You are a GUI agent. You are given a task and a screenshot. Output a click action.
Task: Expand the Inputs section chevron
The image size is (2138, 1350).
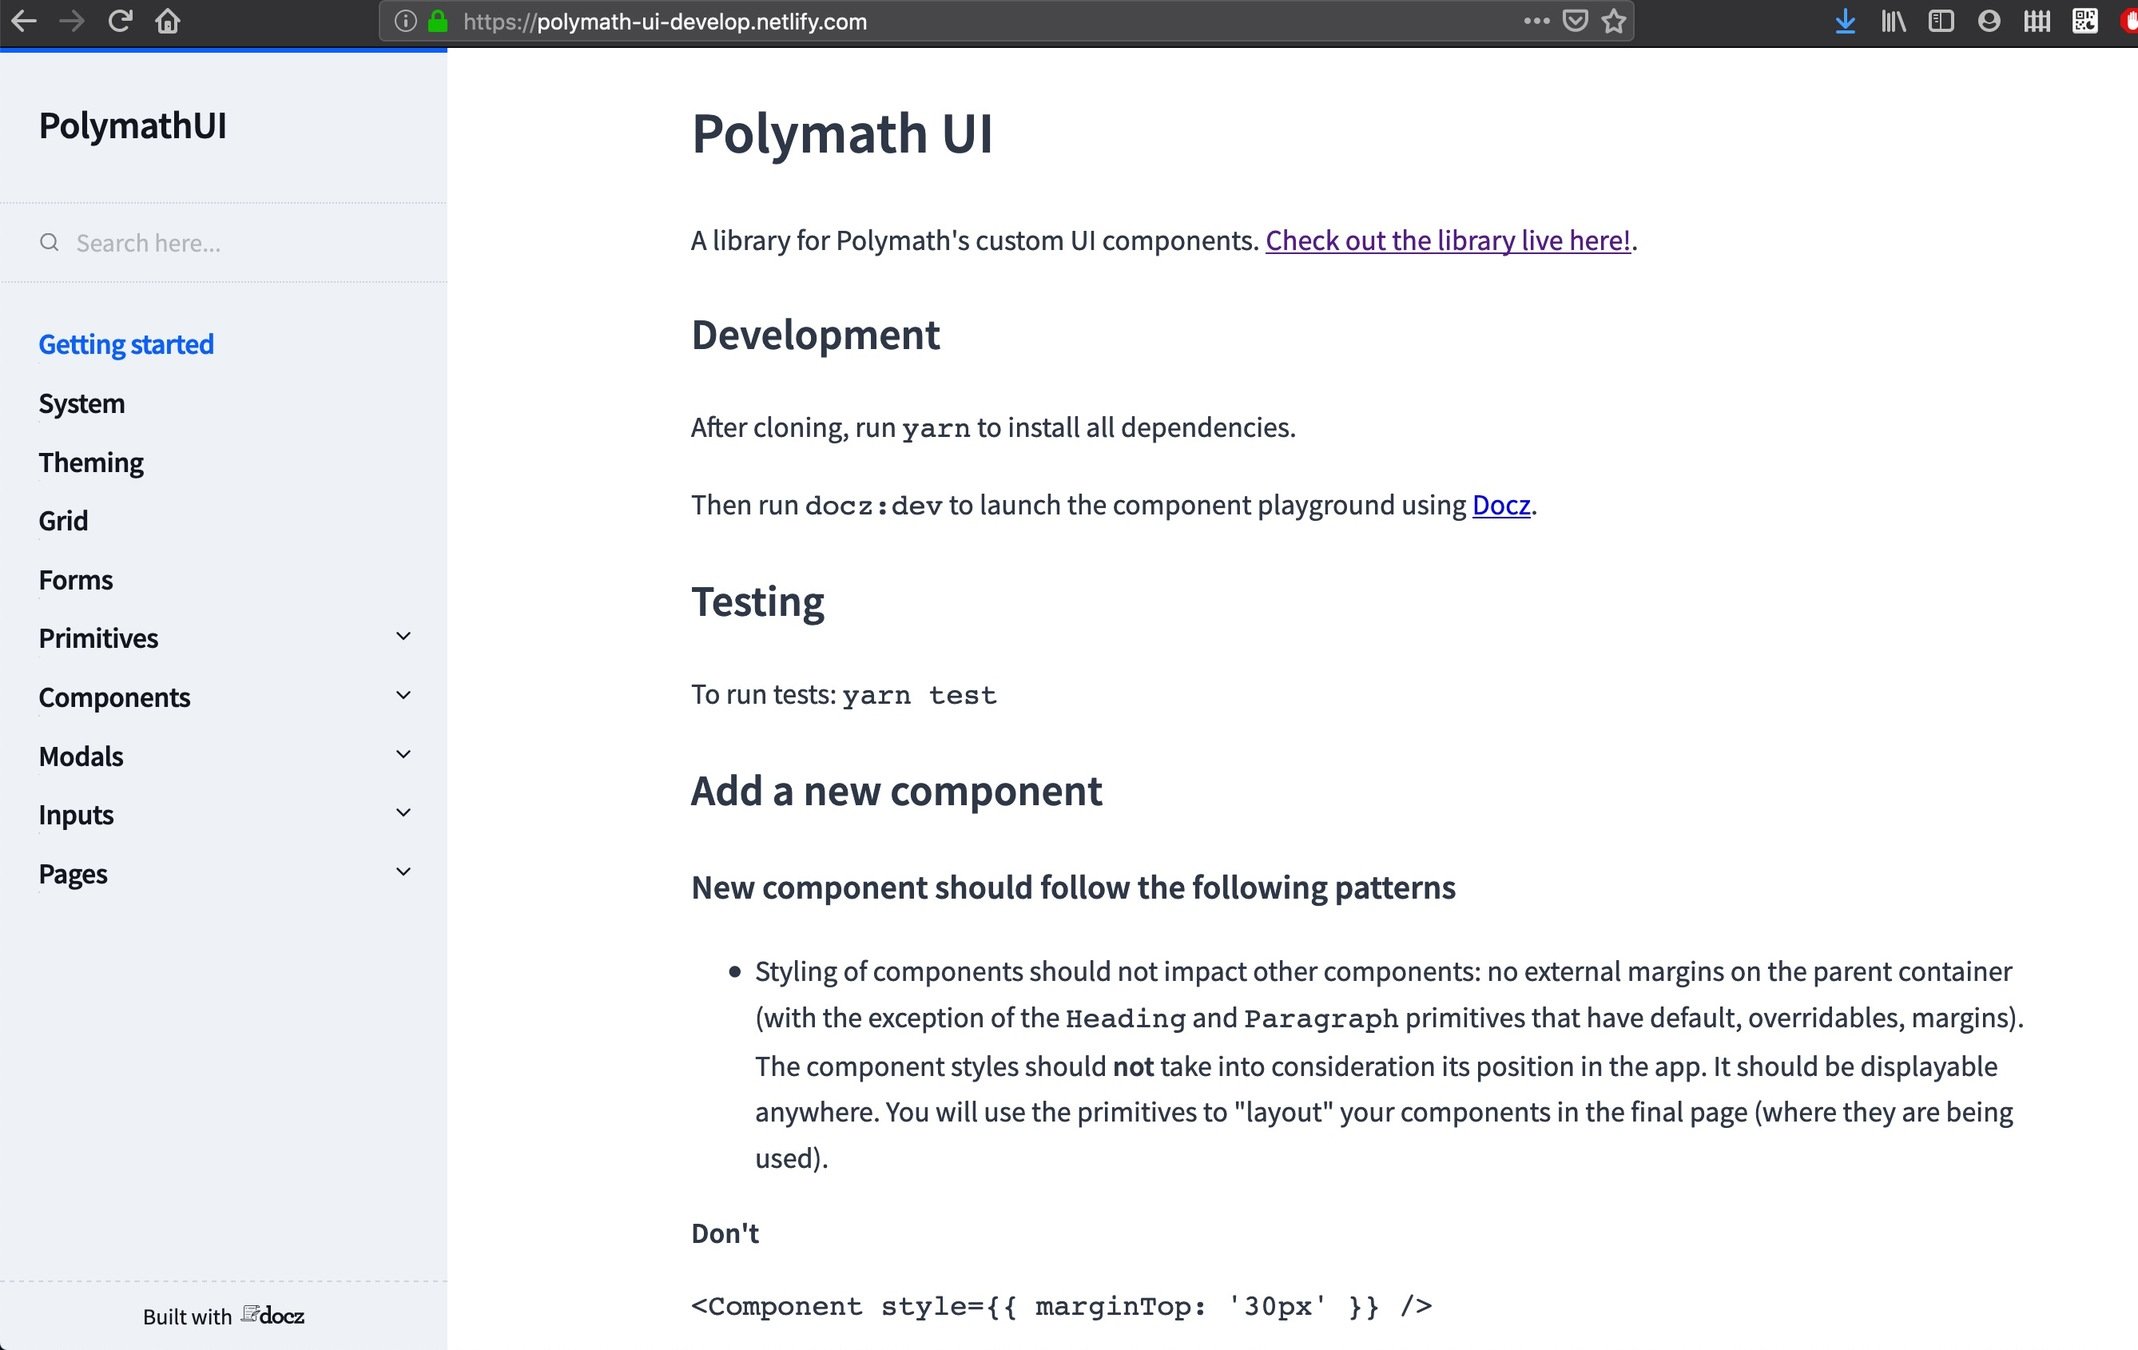coord(403,813)
